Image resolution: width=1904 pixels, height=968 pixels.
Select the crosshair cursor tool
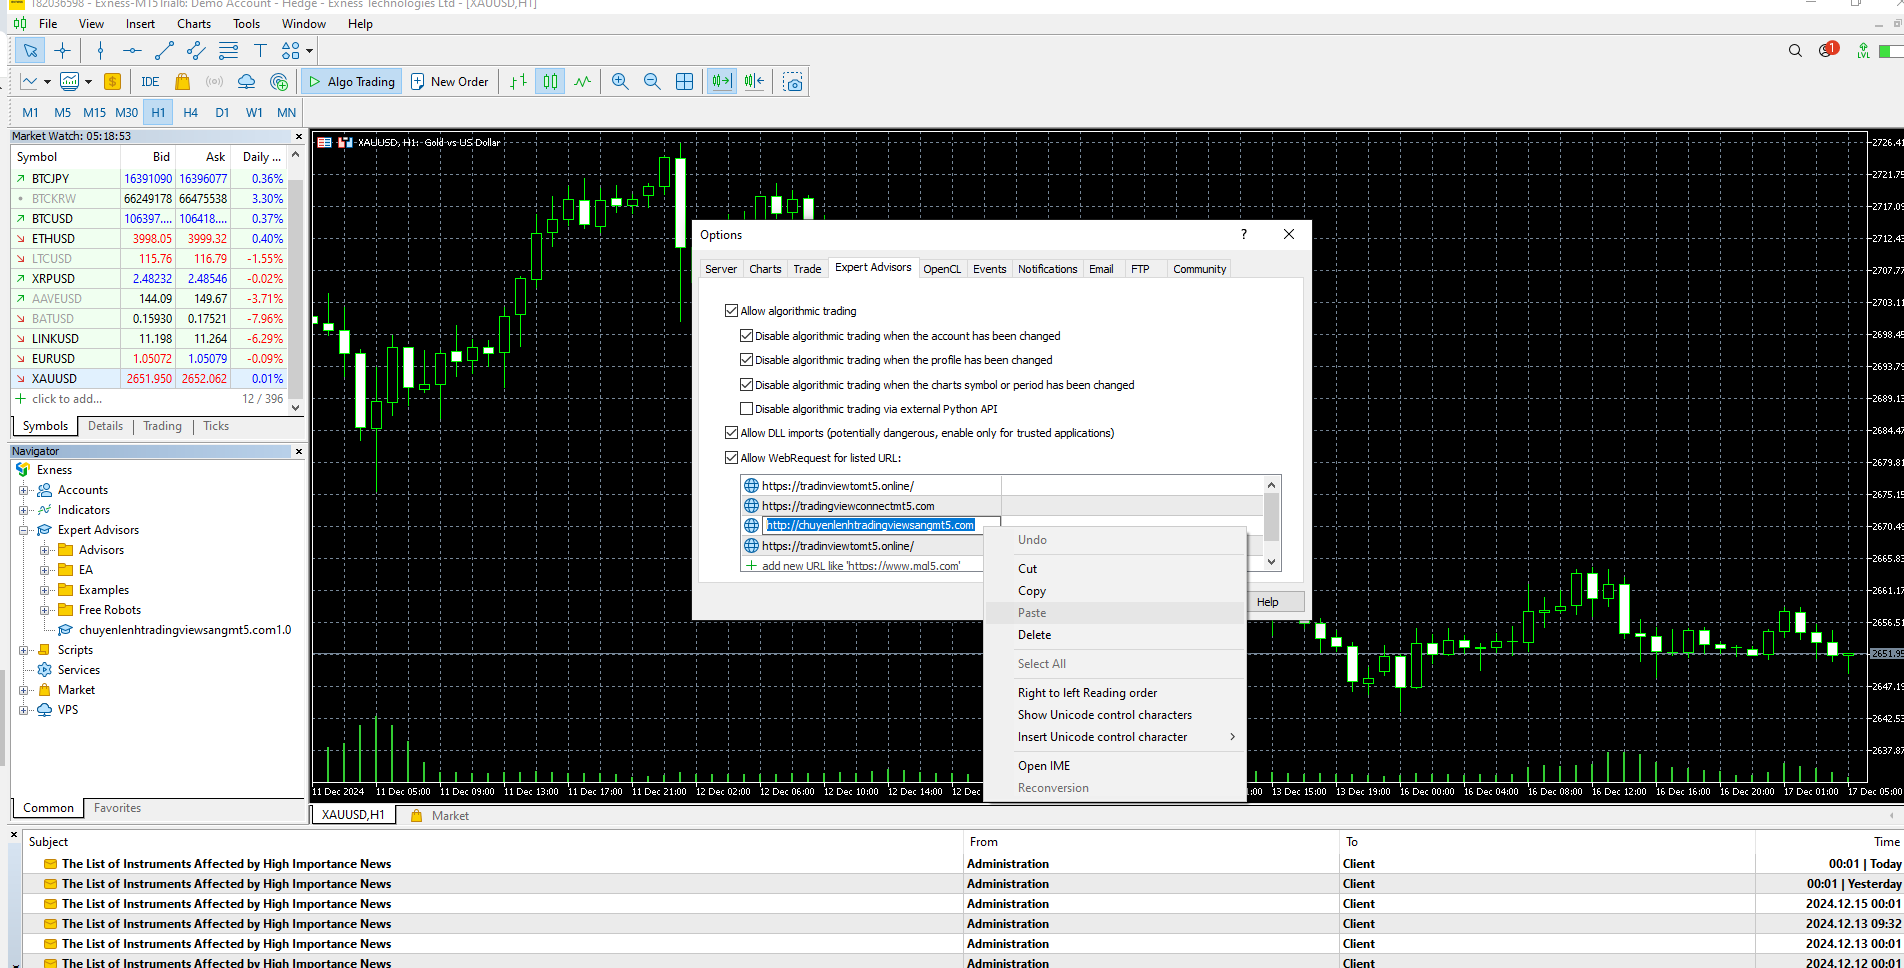point(62,51)
